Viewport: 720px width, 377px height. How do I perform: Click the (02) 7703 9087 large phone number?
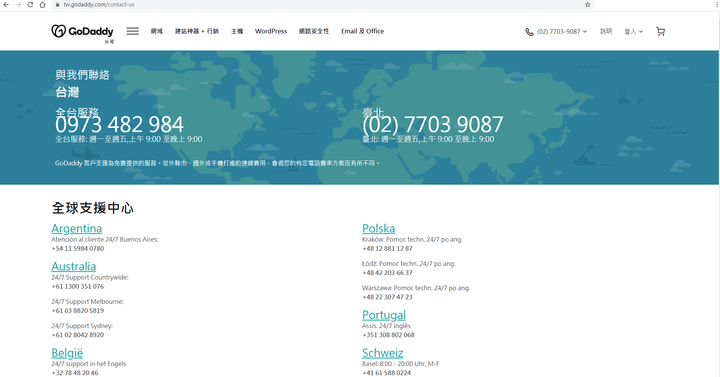tap(433, 124)
